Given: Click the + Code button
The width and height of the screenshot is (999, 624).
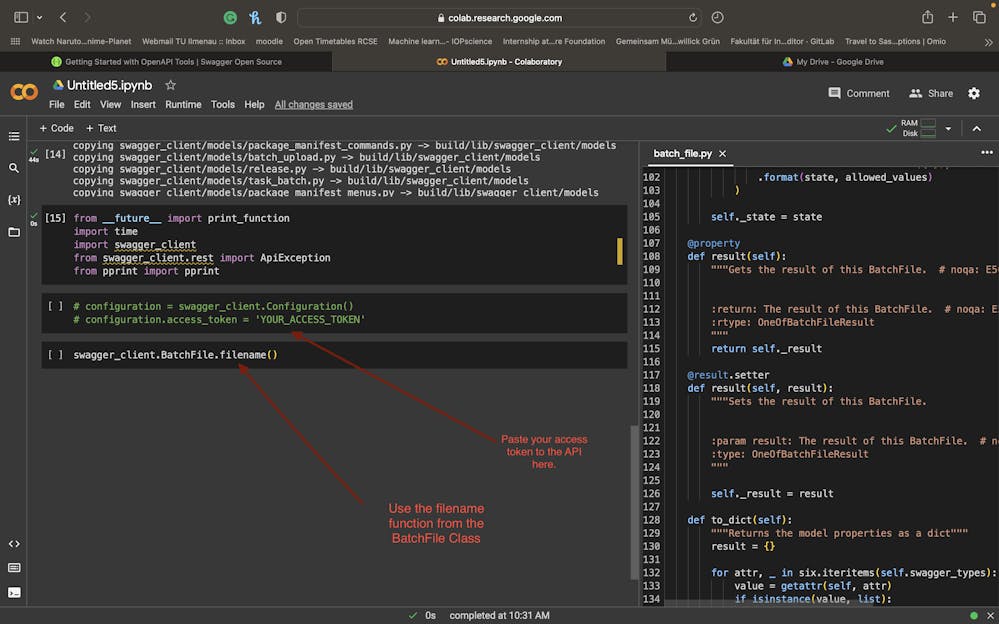Looking at the screenshot, I should (56, 128).
